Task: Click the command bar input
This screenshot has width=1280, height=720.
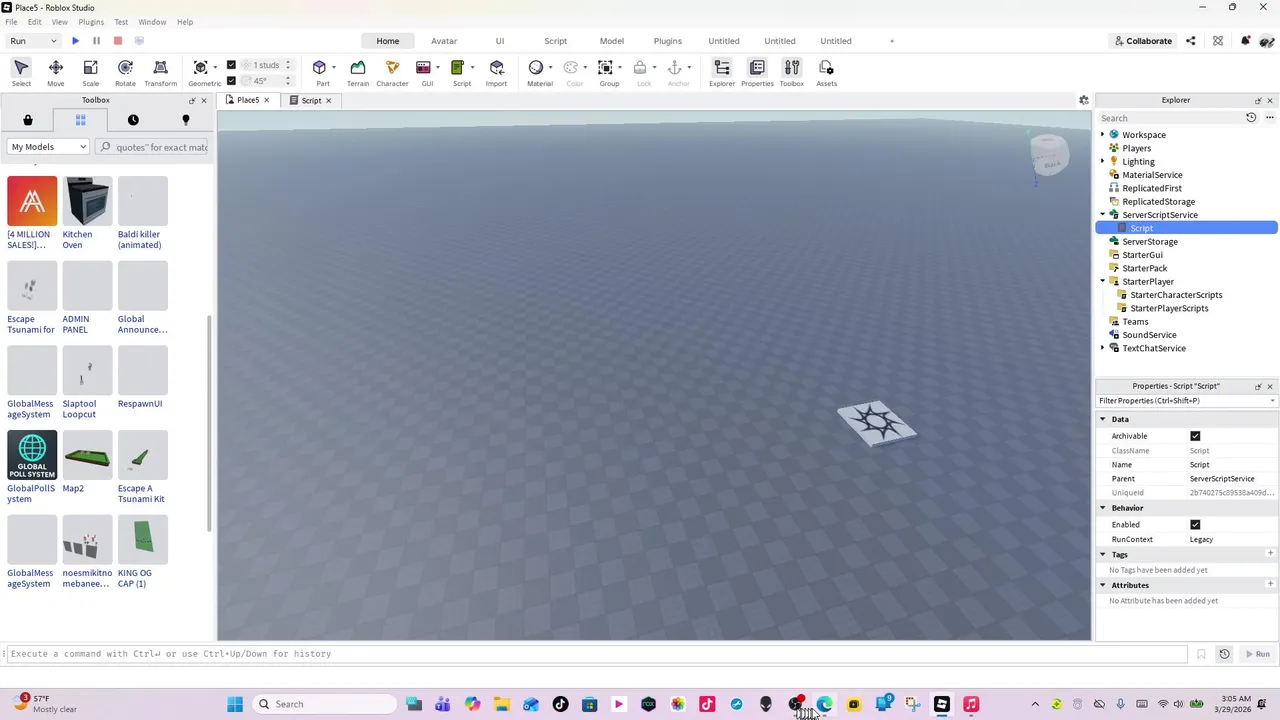Action: pyautogui.click(x=597, y=654)
